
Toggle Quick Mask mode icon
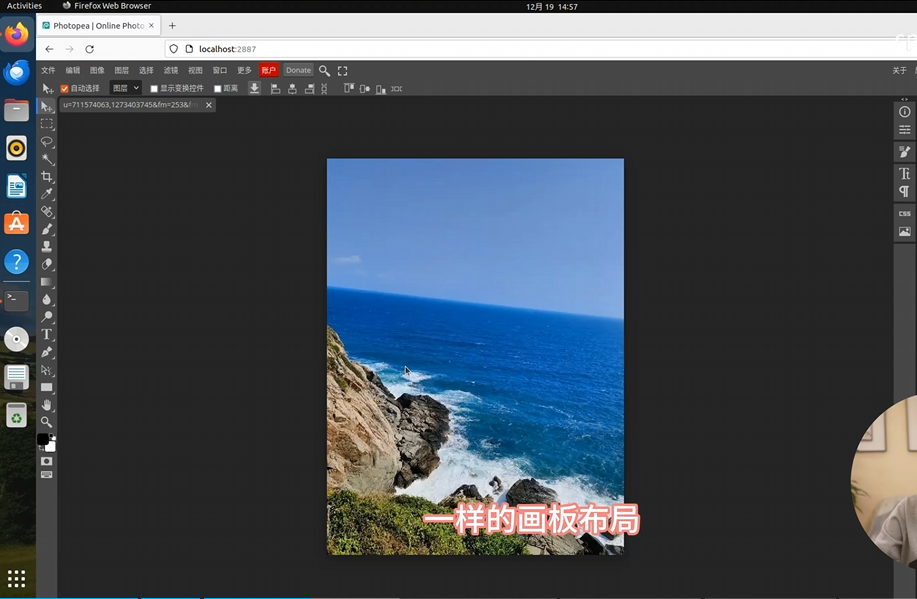(x=47, y=462)
